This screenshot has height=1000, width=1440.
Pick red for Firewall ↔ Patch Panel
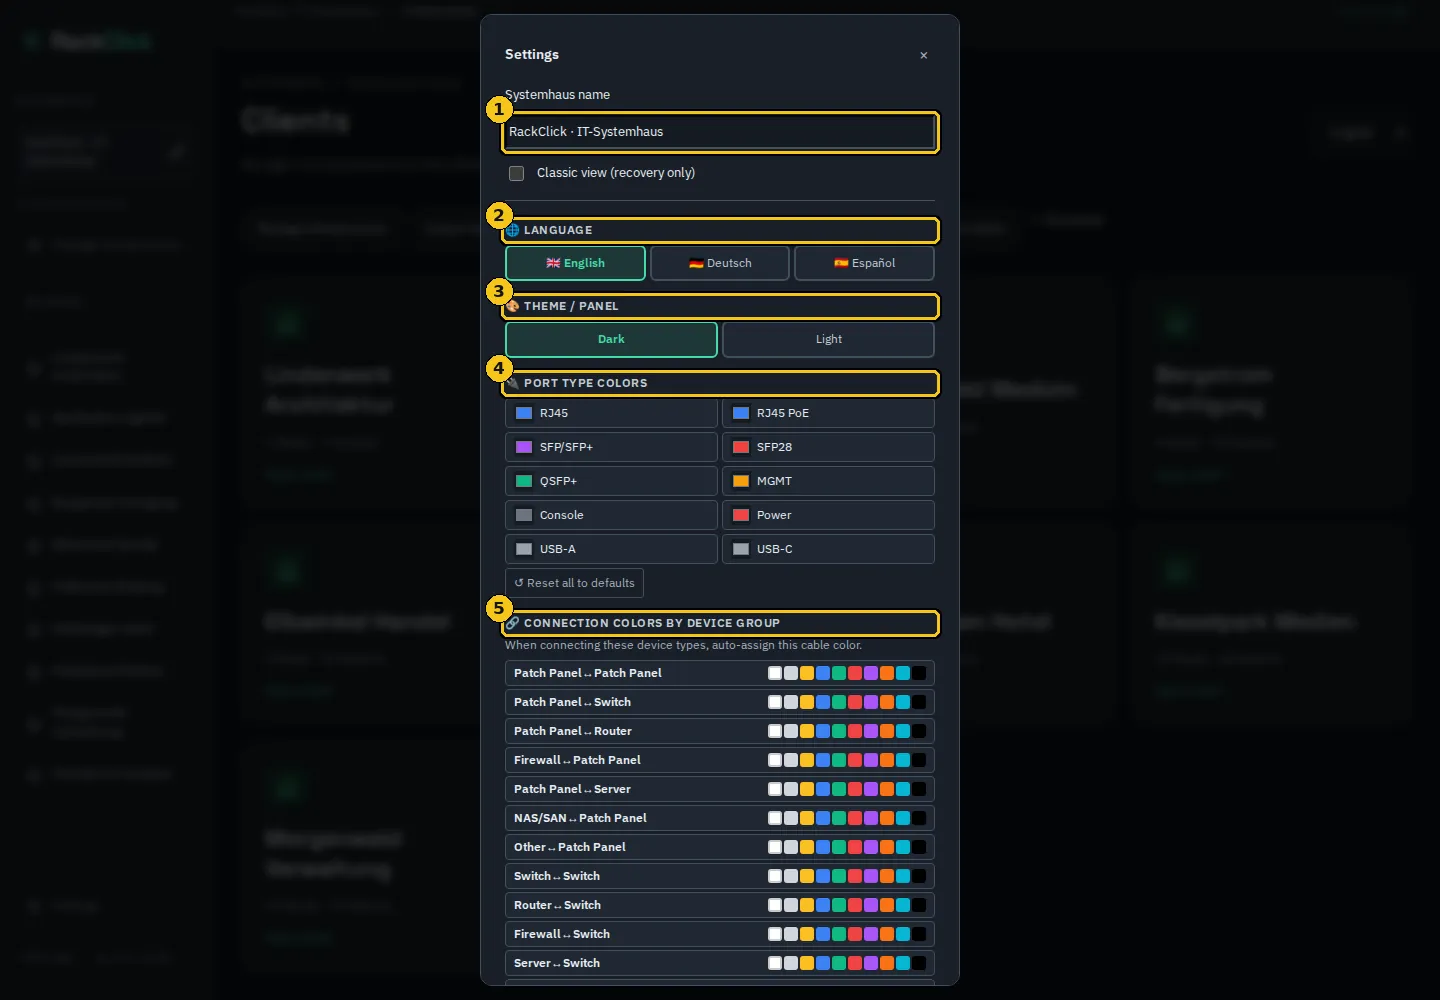click(855, 760)
